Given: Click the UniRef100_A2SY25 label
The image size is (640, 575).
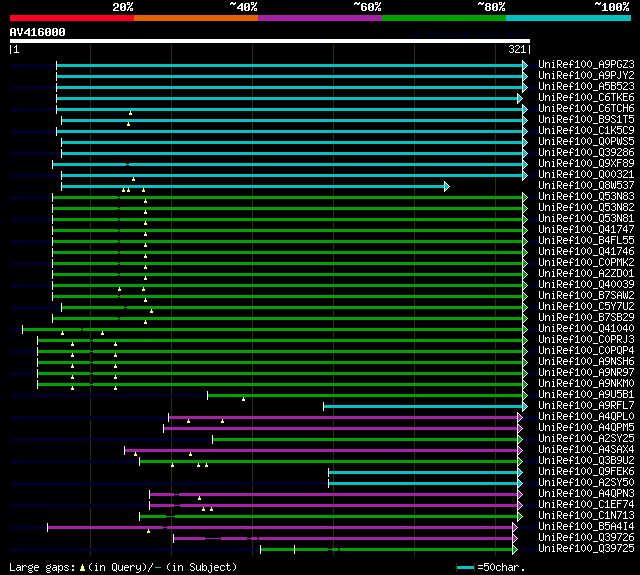Looking at the screenshot, I should (586, 439).
